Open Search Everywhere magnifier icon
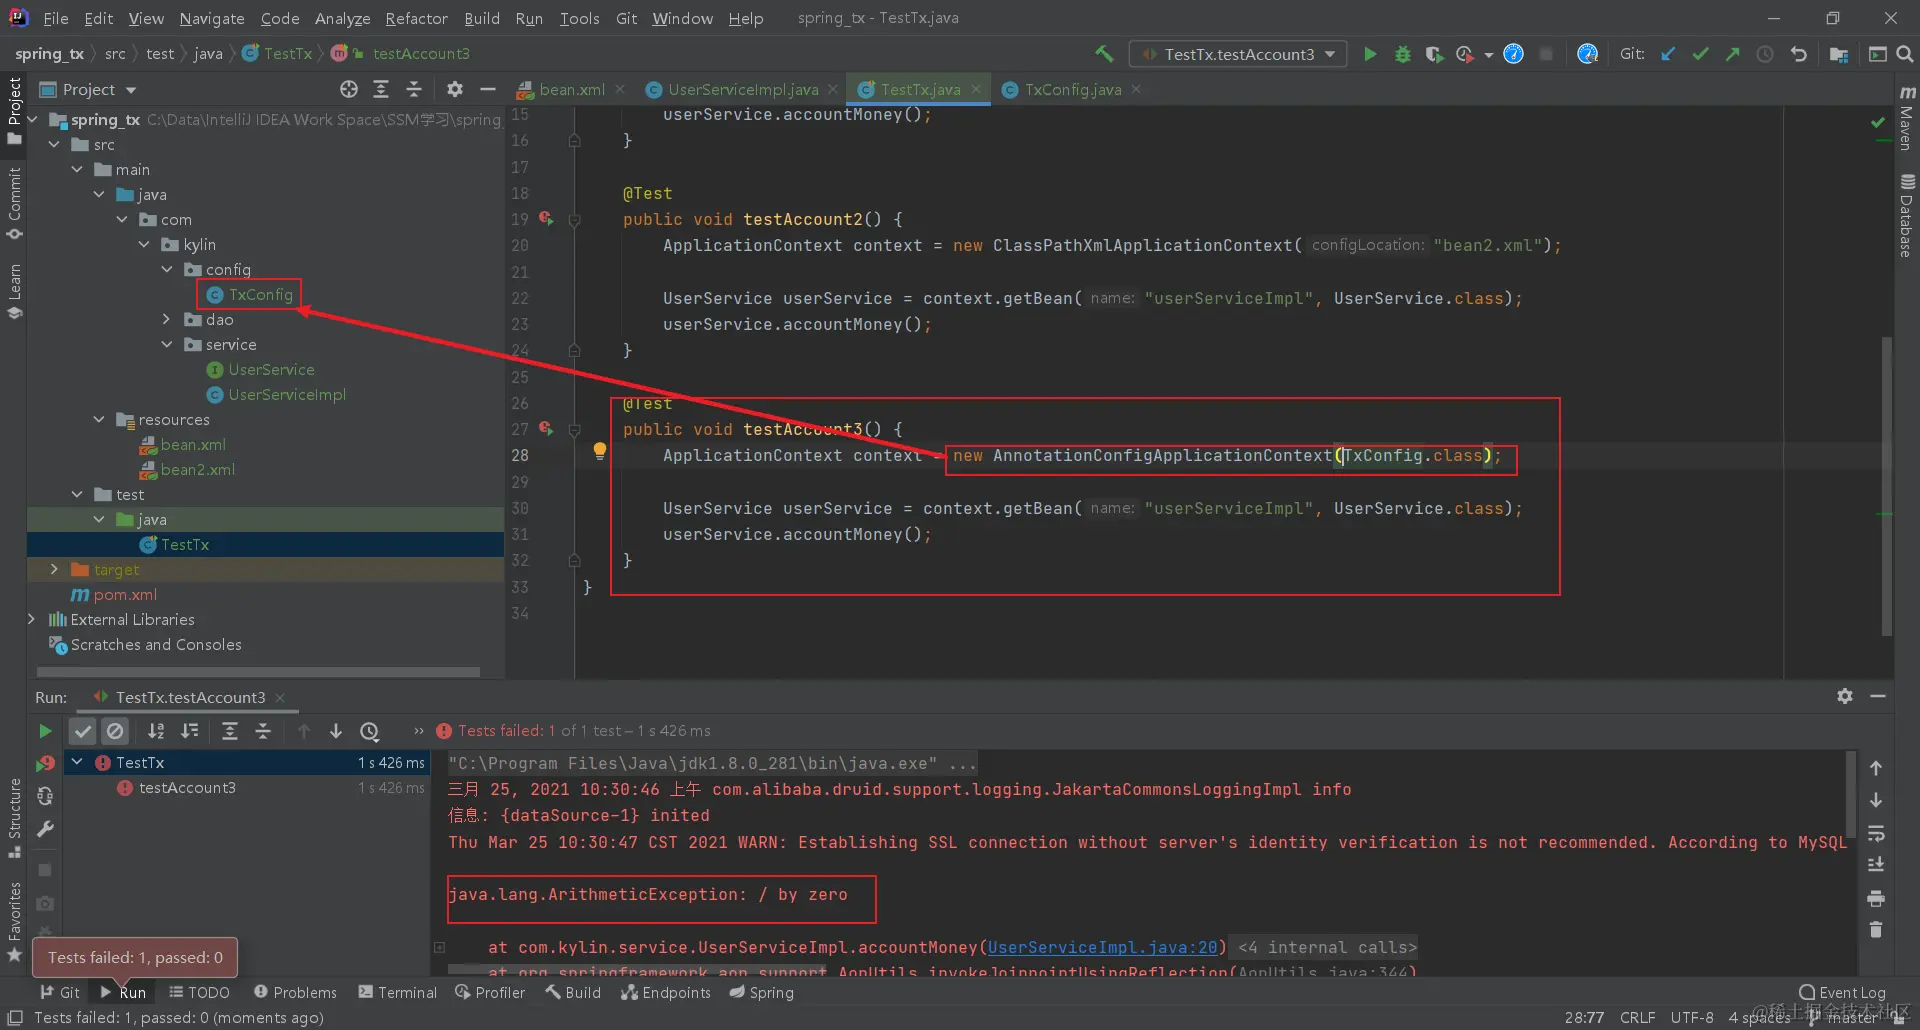This screenshot has height=1030, width=1920. 1905,54
